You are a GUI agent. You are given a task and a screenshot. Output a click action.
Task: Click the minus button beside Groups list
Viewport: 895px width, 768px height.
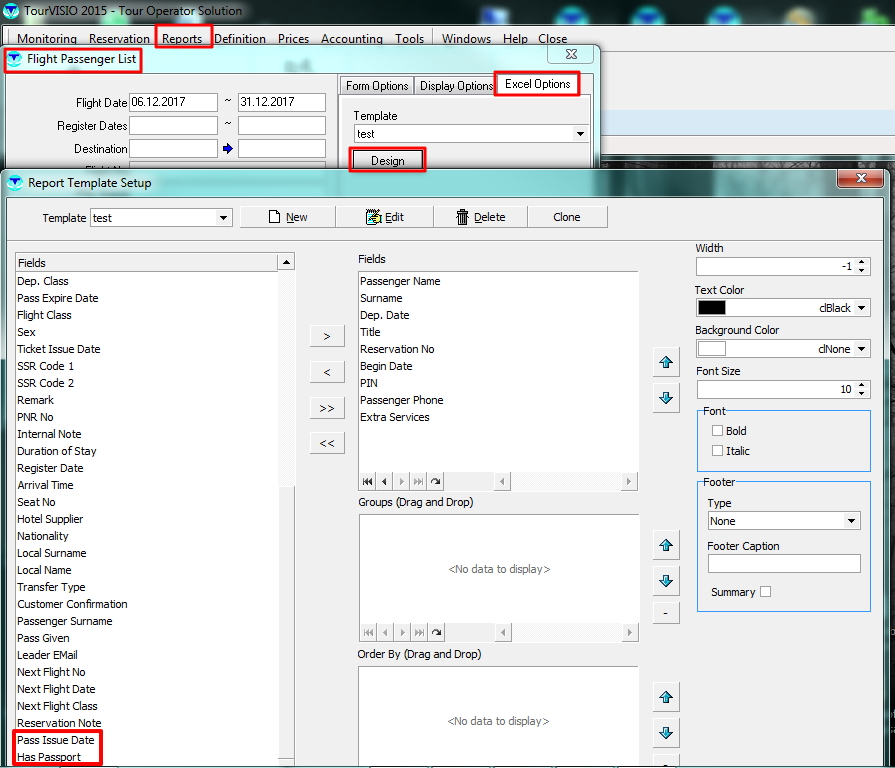(x=665, y=613)
